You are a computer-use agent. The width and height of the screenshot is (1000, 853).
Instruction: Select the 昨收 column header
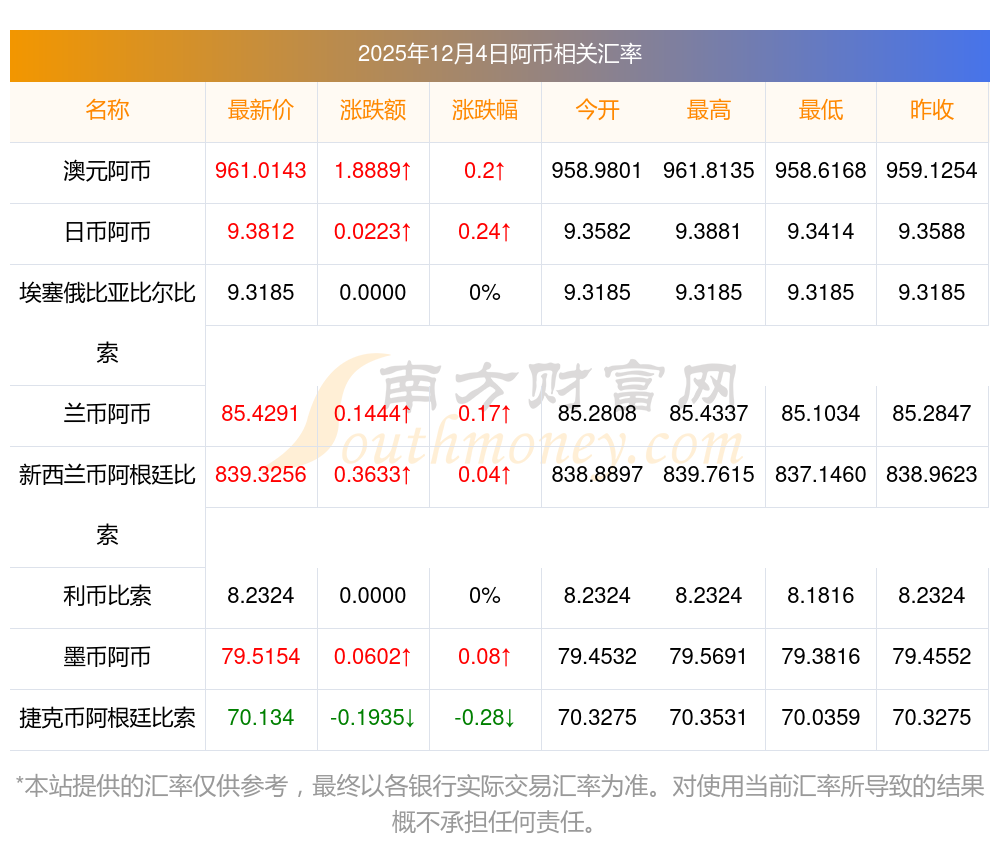tap(932, 111)
